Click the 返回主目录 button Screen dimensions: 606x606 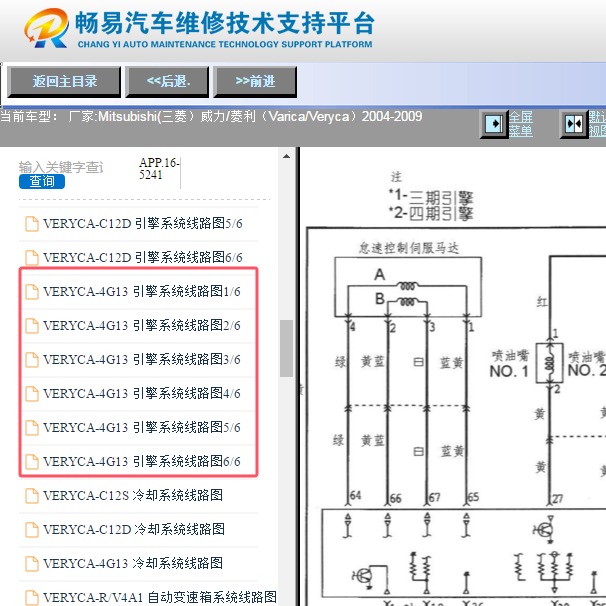point(64,82)
